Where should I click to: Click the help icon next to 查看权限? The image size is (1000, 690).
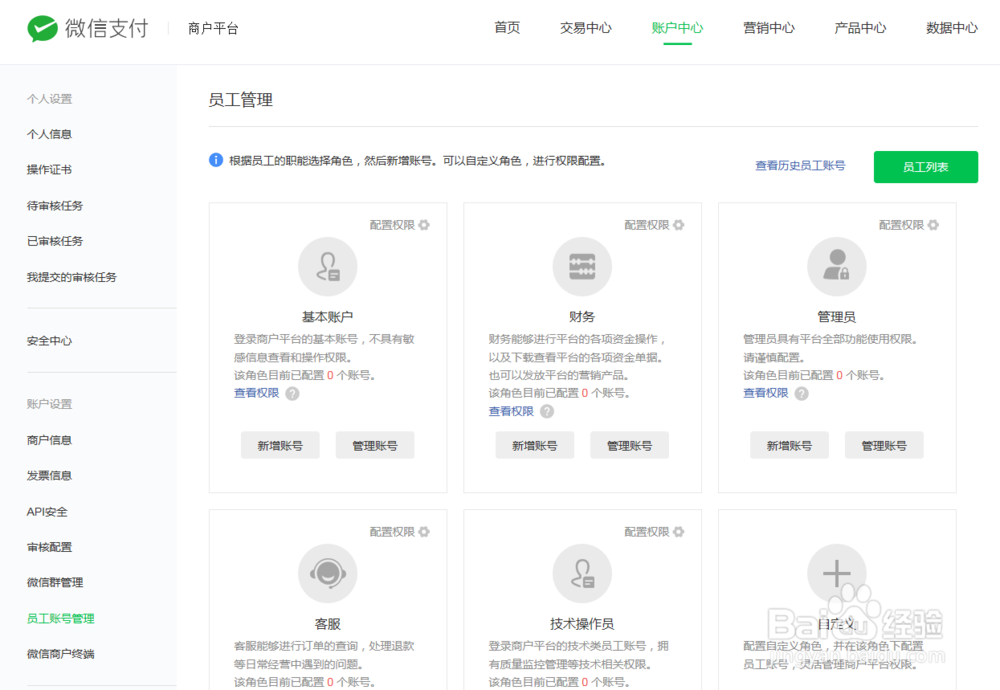(x=290, y=393)
